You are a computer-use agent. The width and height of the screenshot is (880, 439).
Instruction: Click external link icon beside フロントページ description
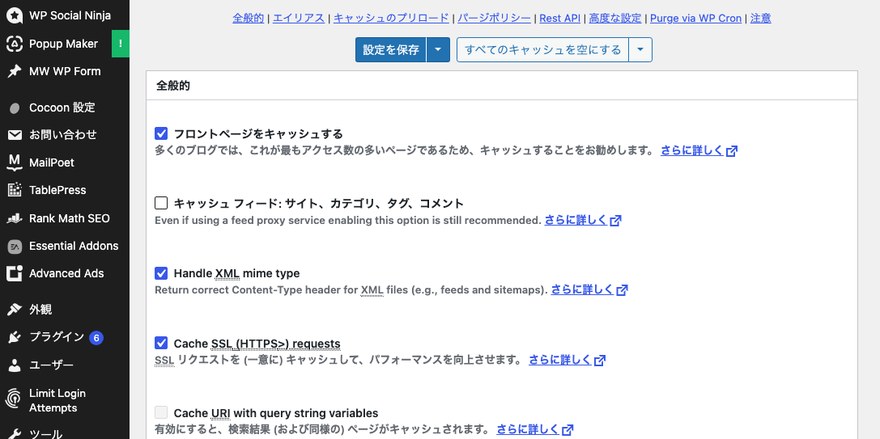(x=731, y=151)
